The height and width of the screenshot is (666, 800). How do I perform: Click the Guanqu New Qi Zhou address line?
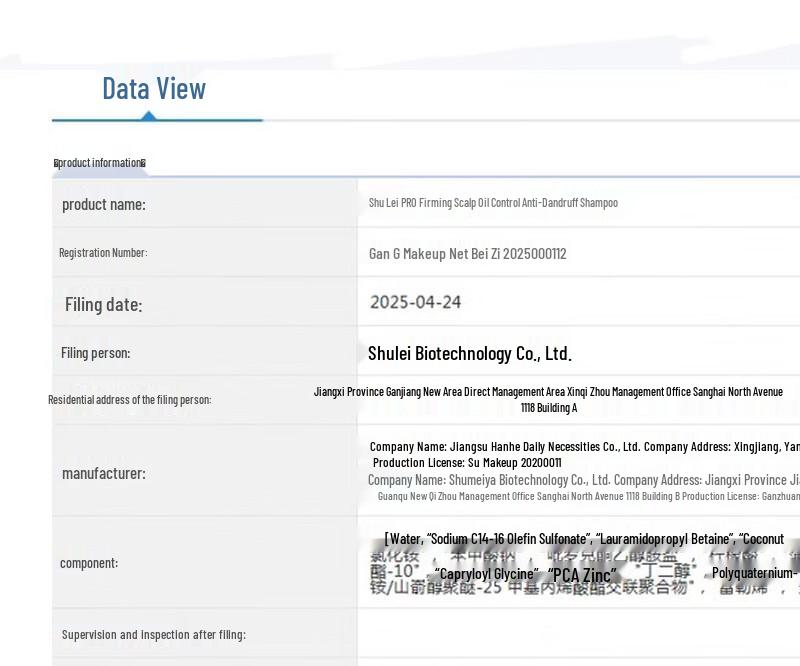[x=589, y=496]
